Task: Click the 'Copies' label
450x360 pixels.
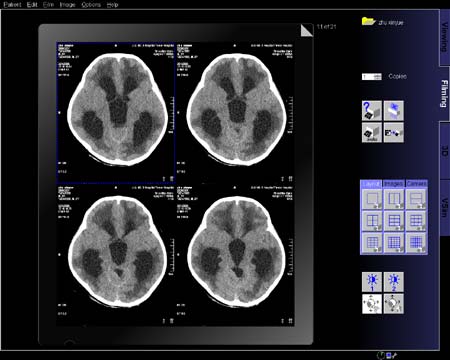Action: coord(397,76)
